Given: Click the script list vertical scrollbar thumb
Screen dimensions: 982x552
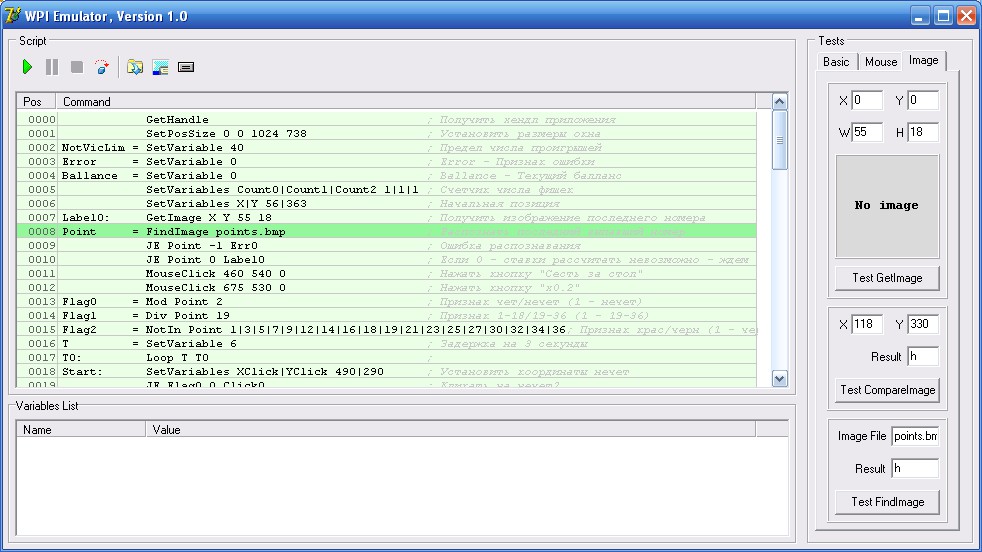Looking at the screenshot, I should (x=780, y=140).
